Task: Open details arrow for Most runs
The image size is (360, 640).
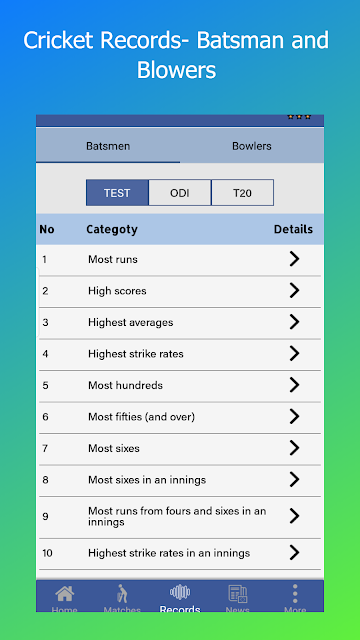Action: (294, 259)
